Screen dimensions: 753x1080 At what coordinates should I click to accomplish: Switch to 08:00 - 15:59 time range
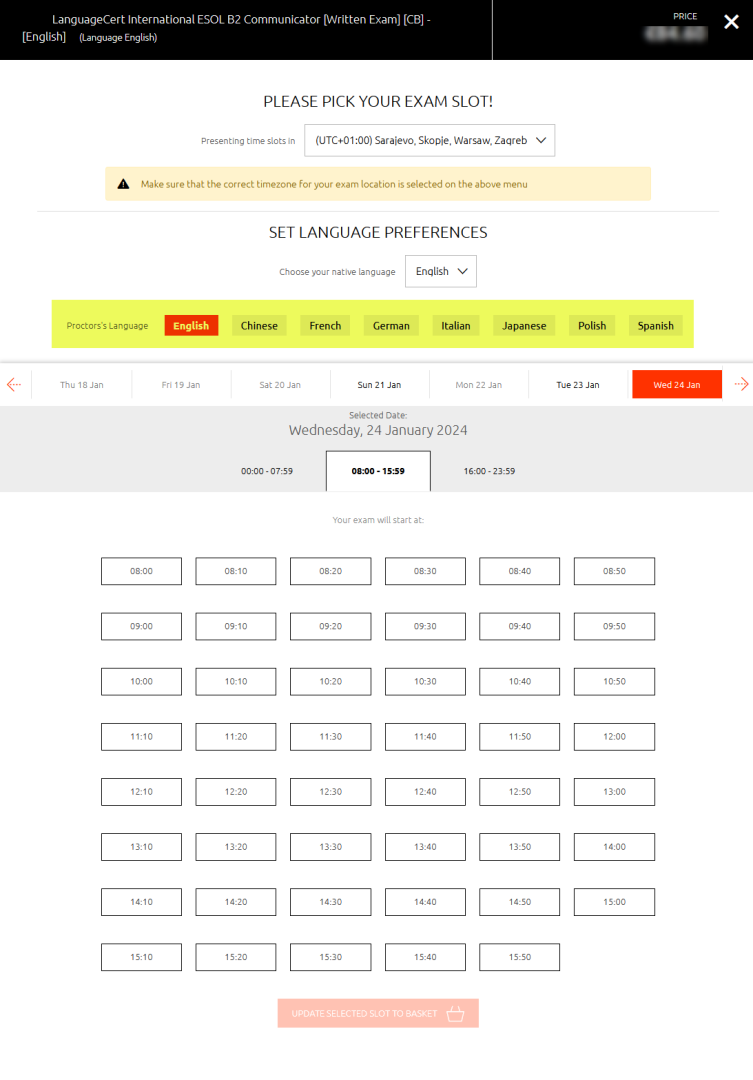[378, 471]
